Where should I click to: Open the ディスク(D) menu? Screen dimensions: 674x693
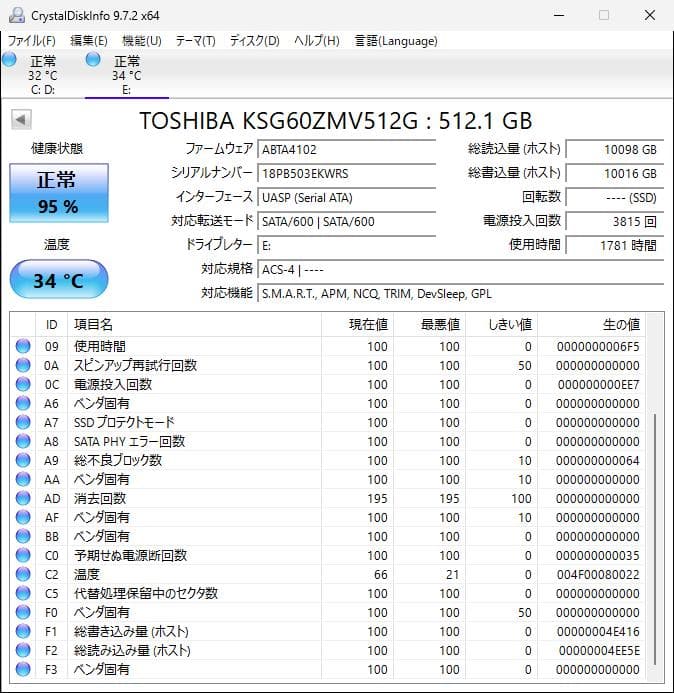[255, 41]
